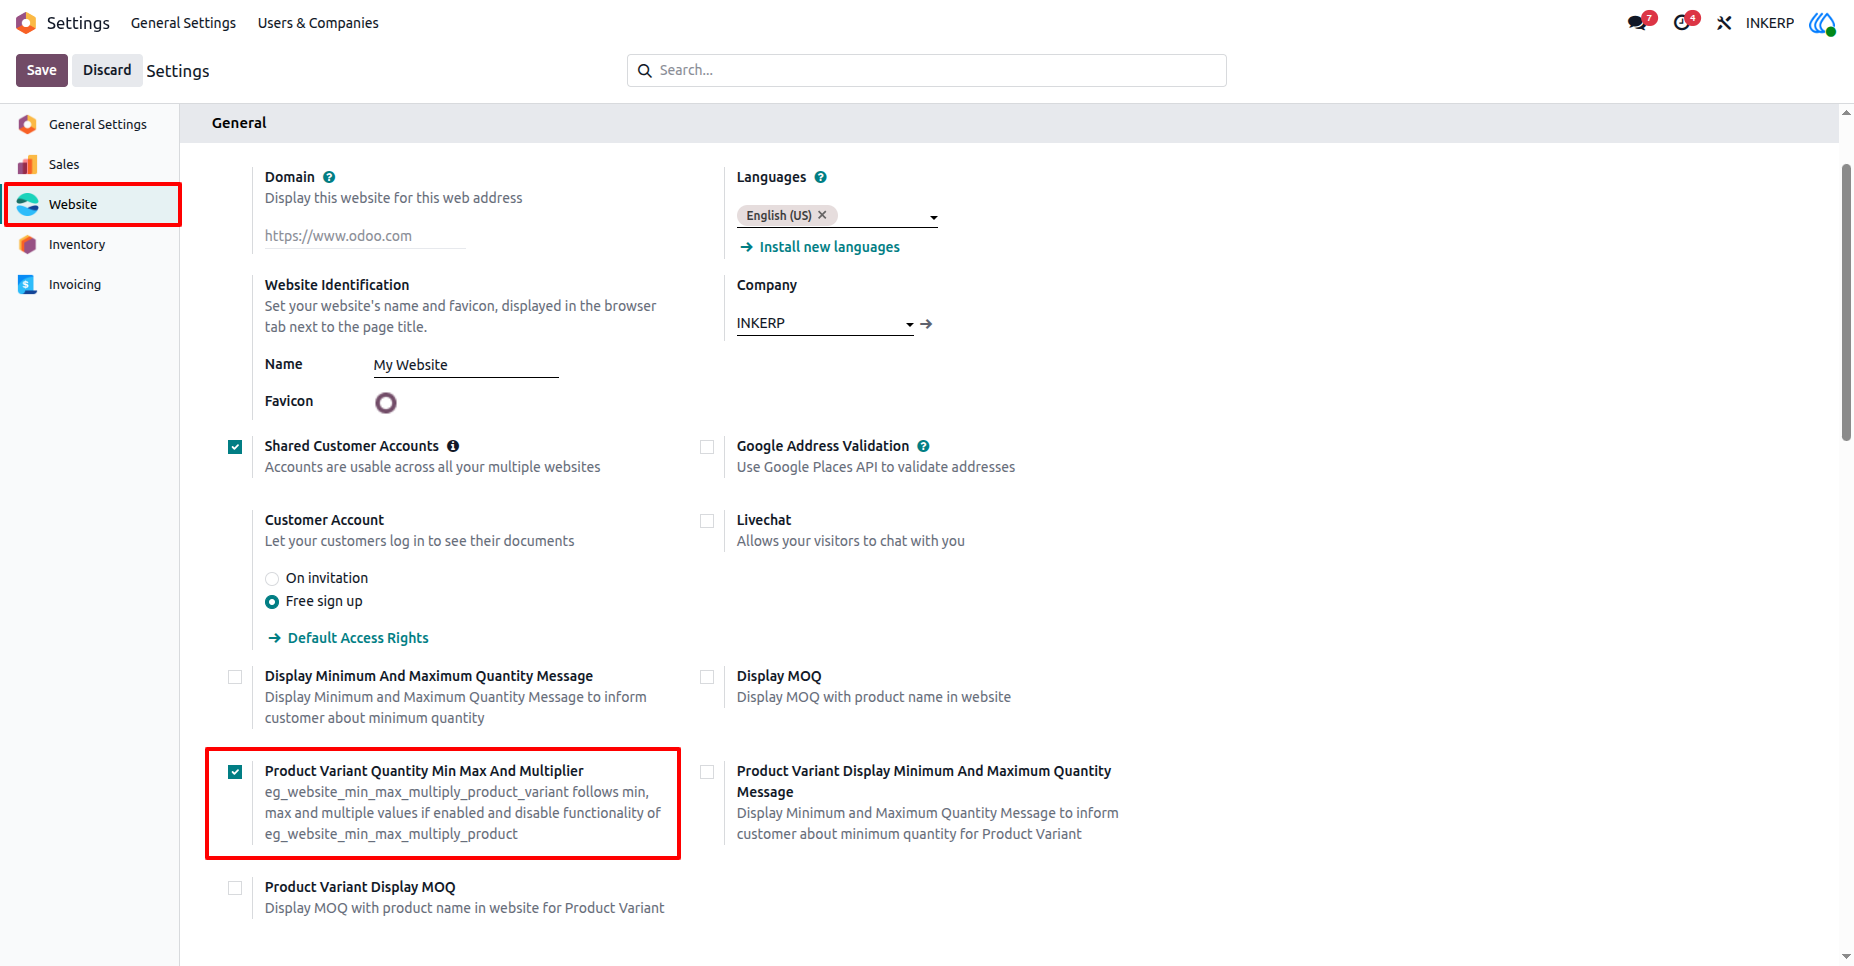This screenshot has width=1854, height=966.
Task: Open the General Settings sidebar section
Action: tap(90, 124)
